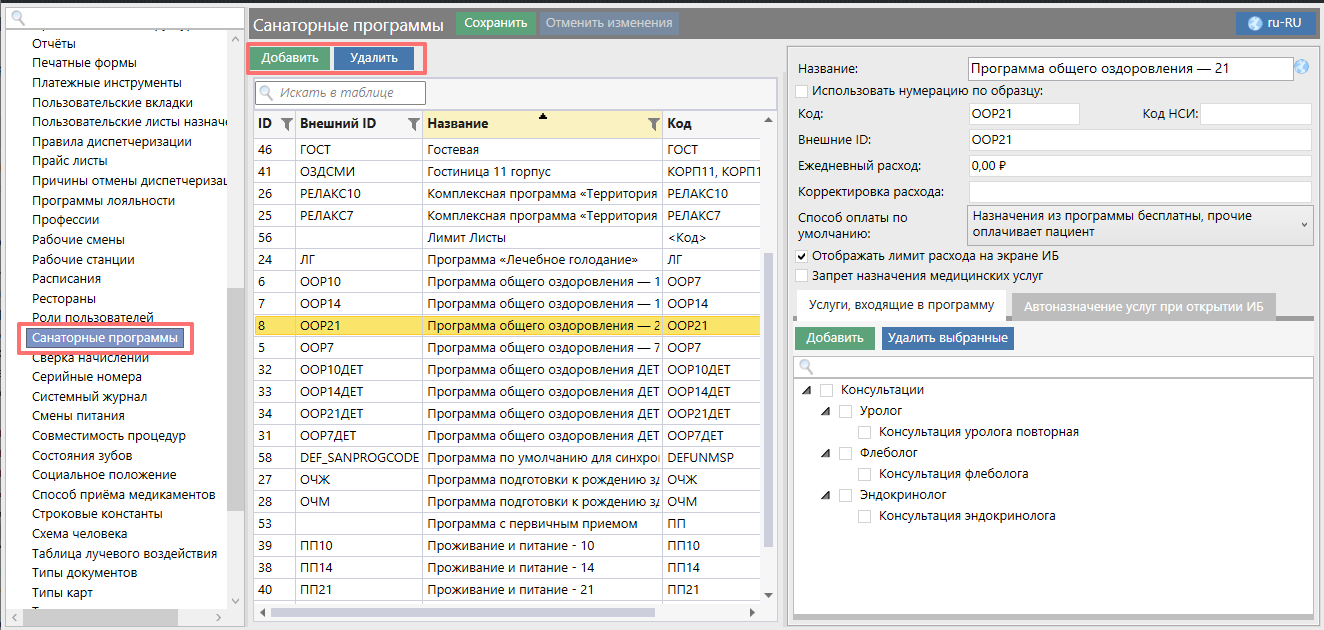The height and width of the screenshot is (630, 1324).
Task: Collapse the Консультации tree node
Action: point(807,390)
